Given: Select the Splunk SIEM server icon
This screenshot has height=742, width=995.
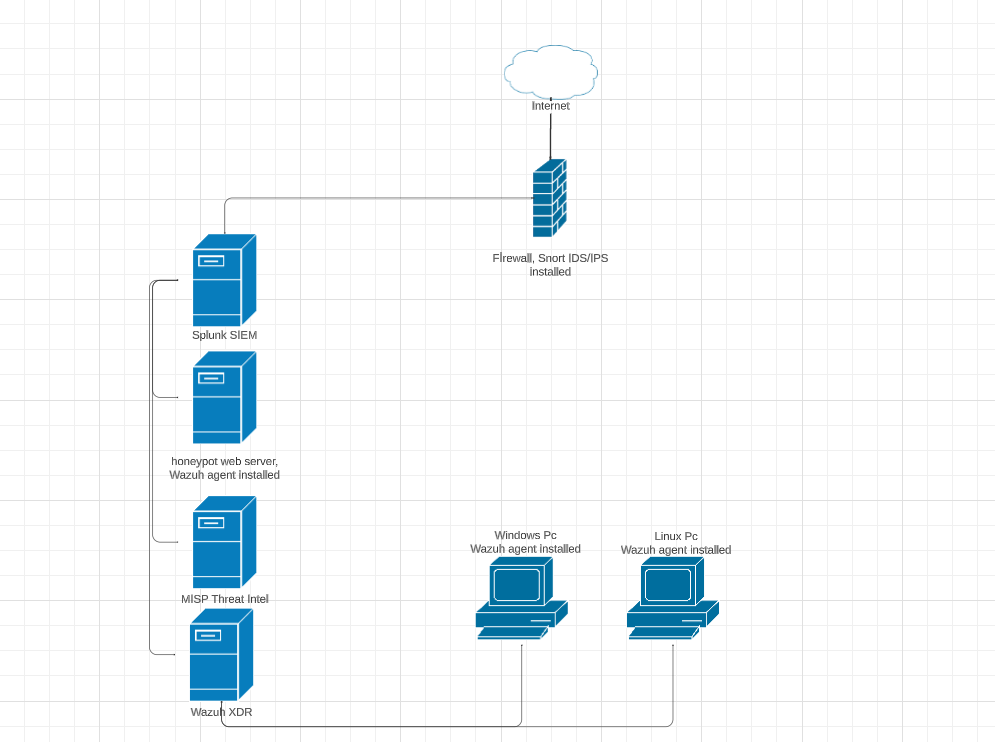Looking at the screenshot, I should (x=224, y=280).
